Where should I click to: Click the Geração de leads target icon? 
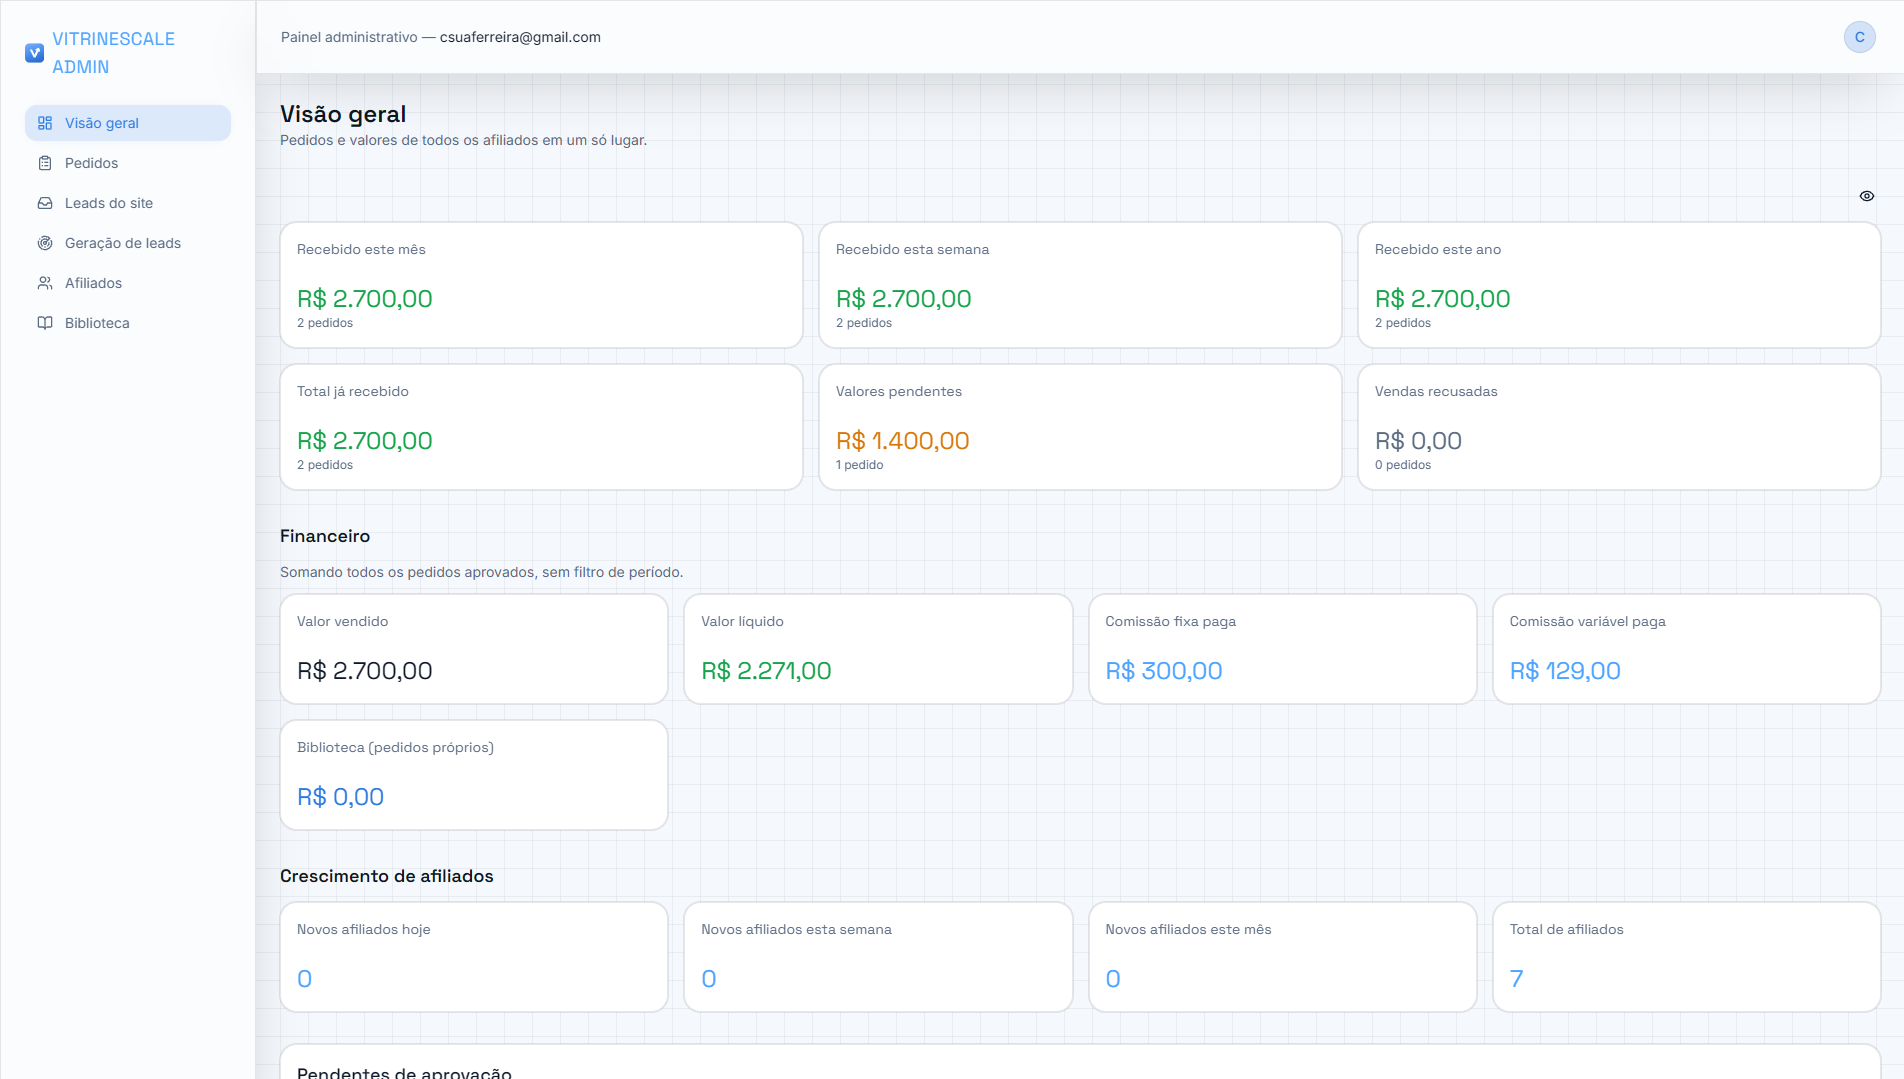(45, 243)
